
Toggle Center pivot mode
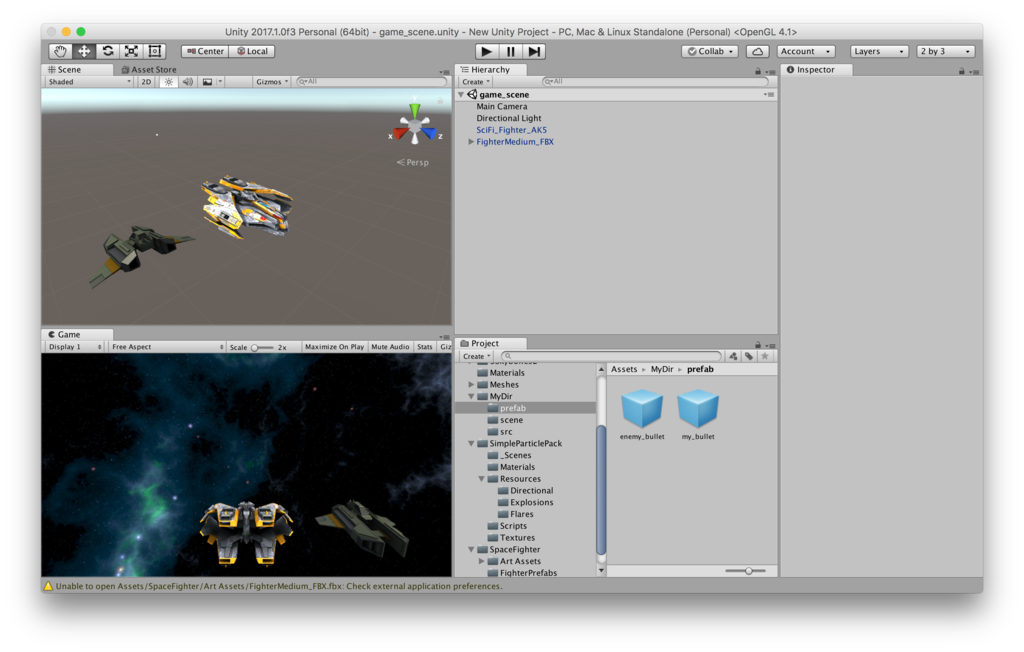(205, 51)
